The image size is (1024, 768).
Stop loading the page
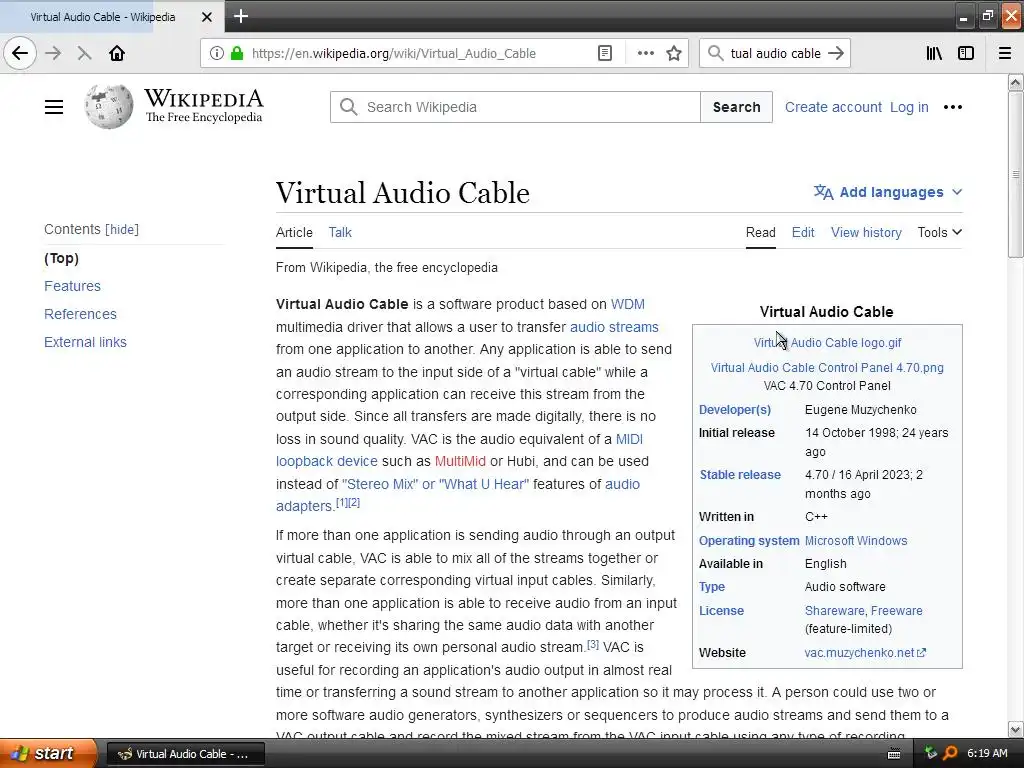84,53
